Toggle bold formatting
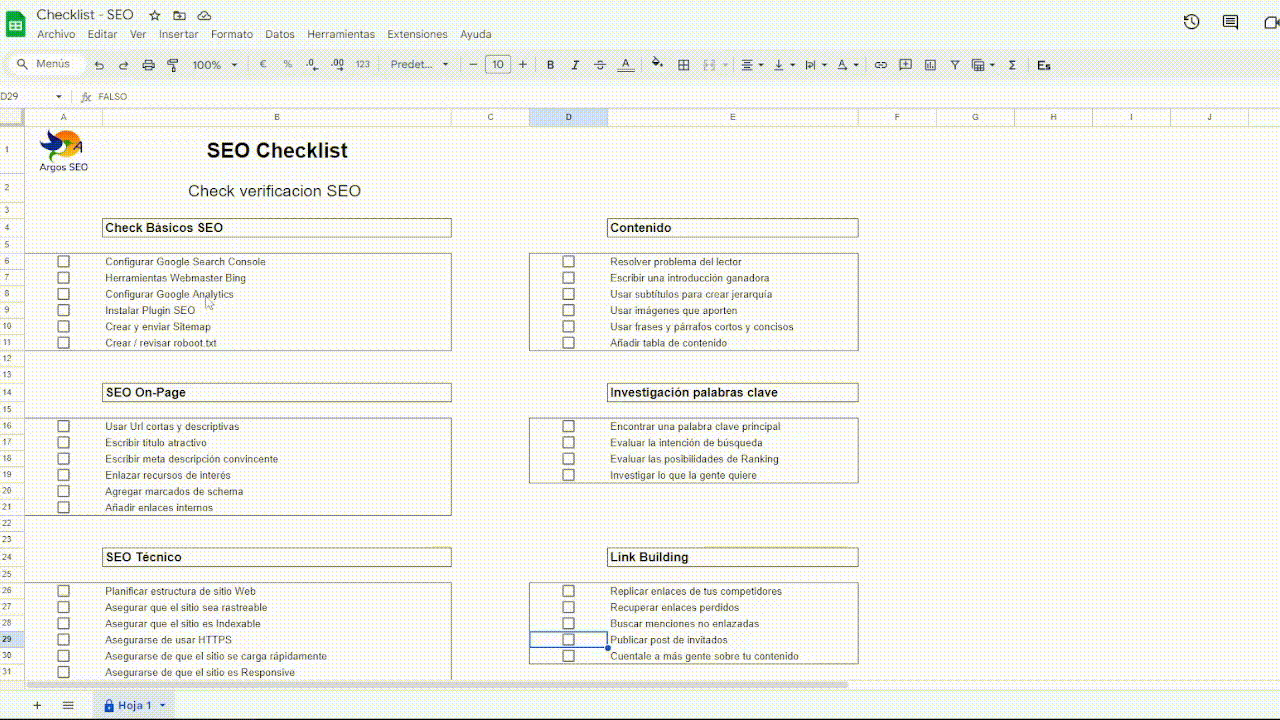This screenshot has width=1280, height=720. [550, 65]
